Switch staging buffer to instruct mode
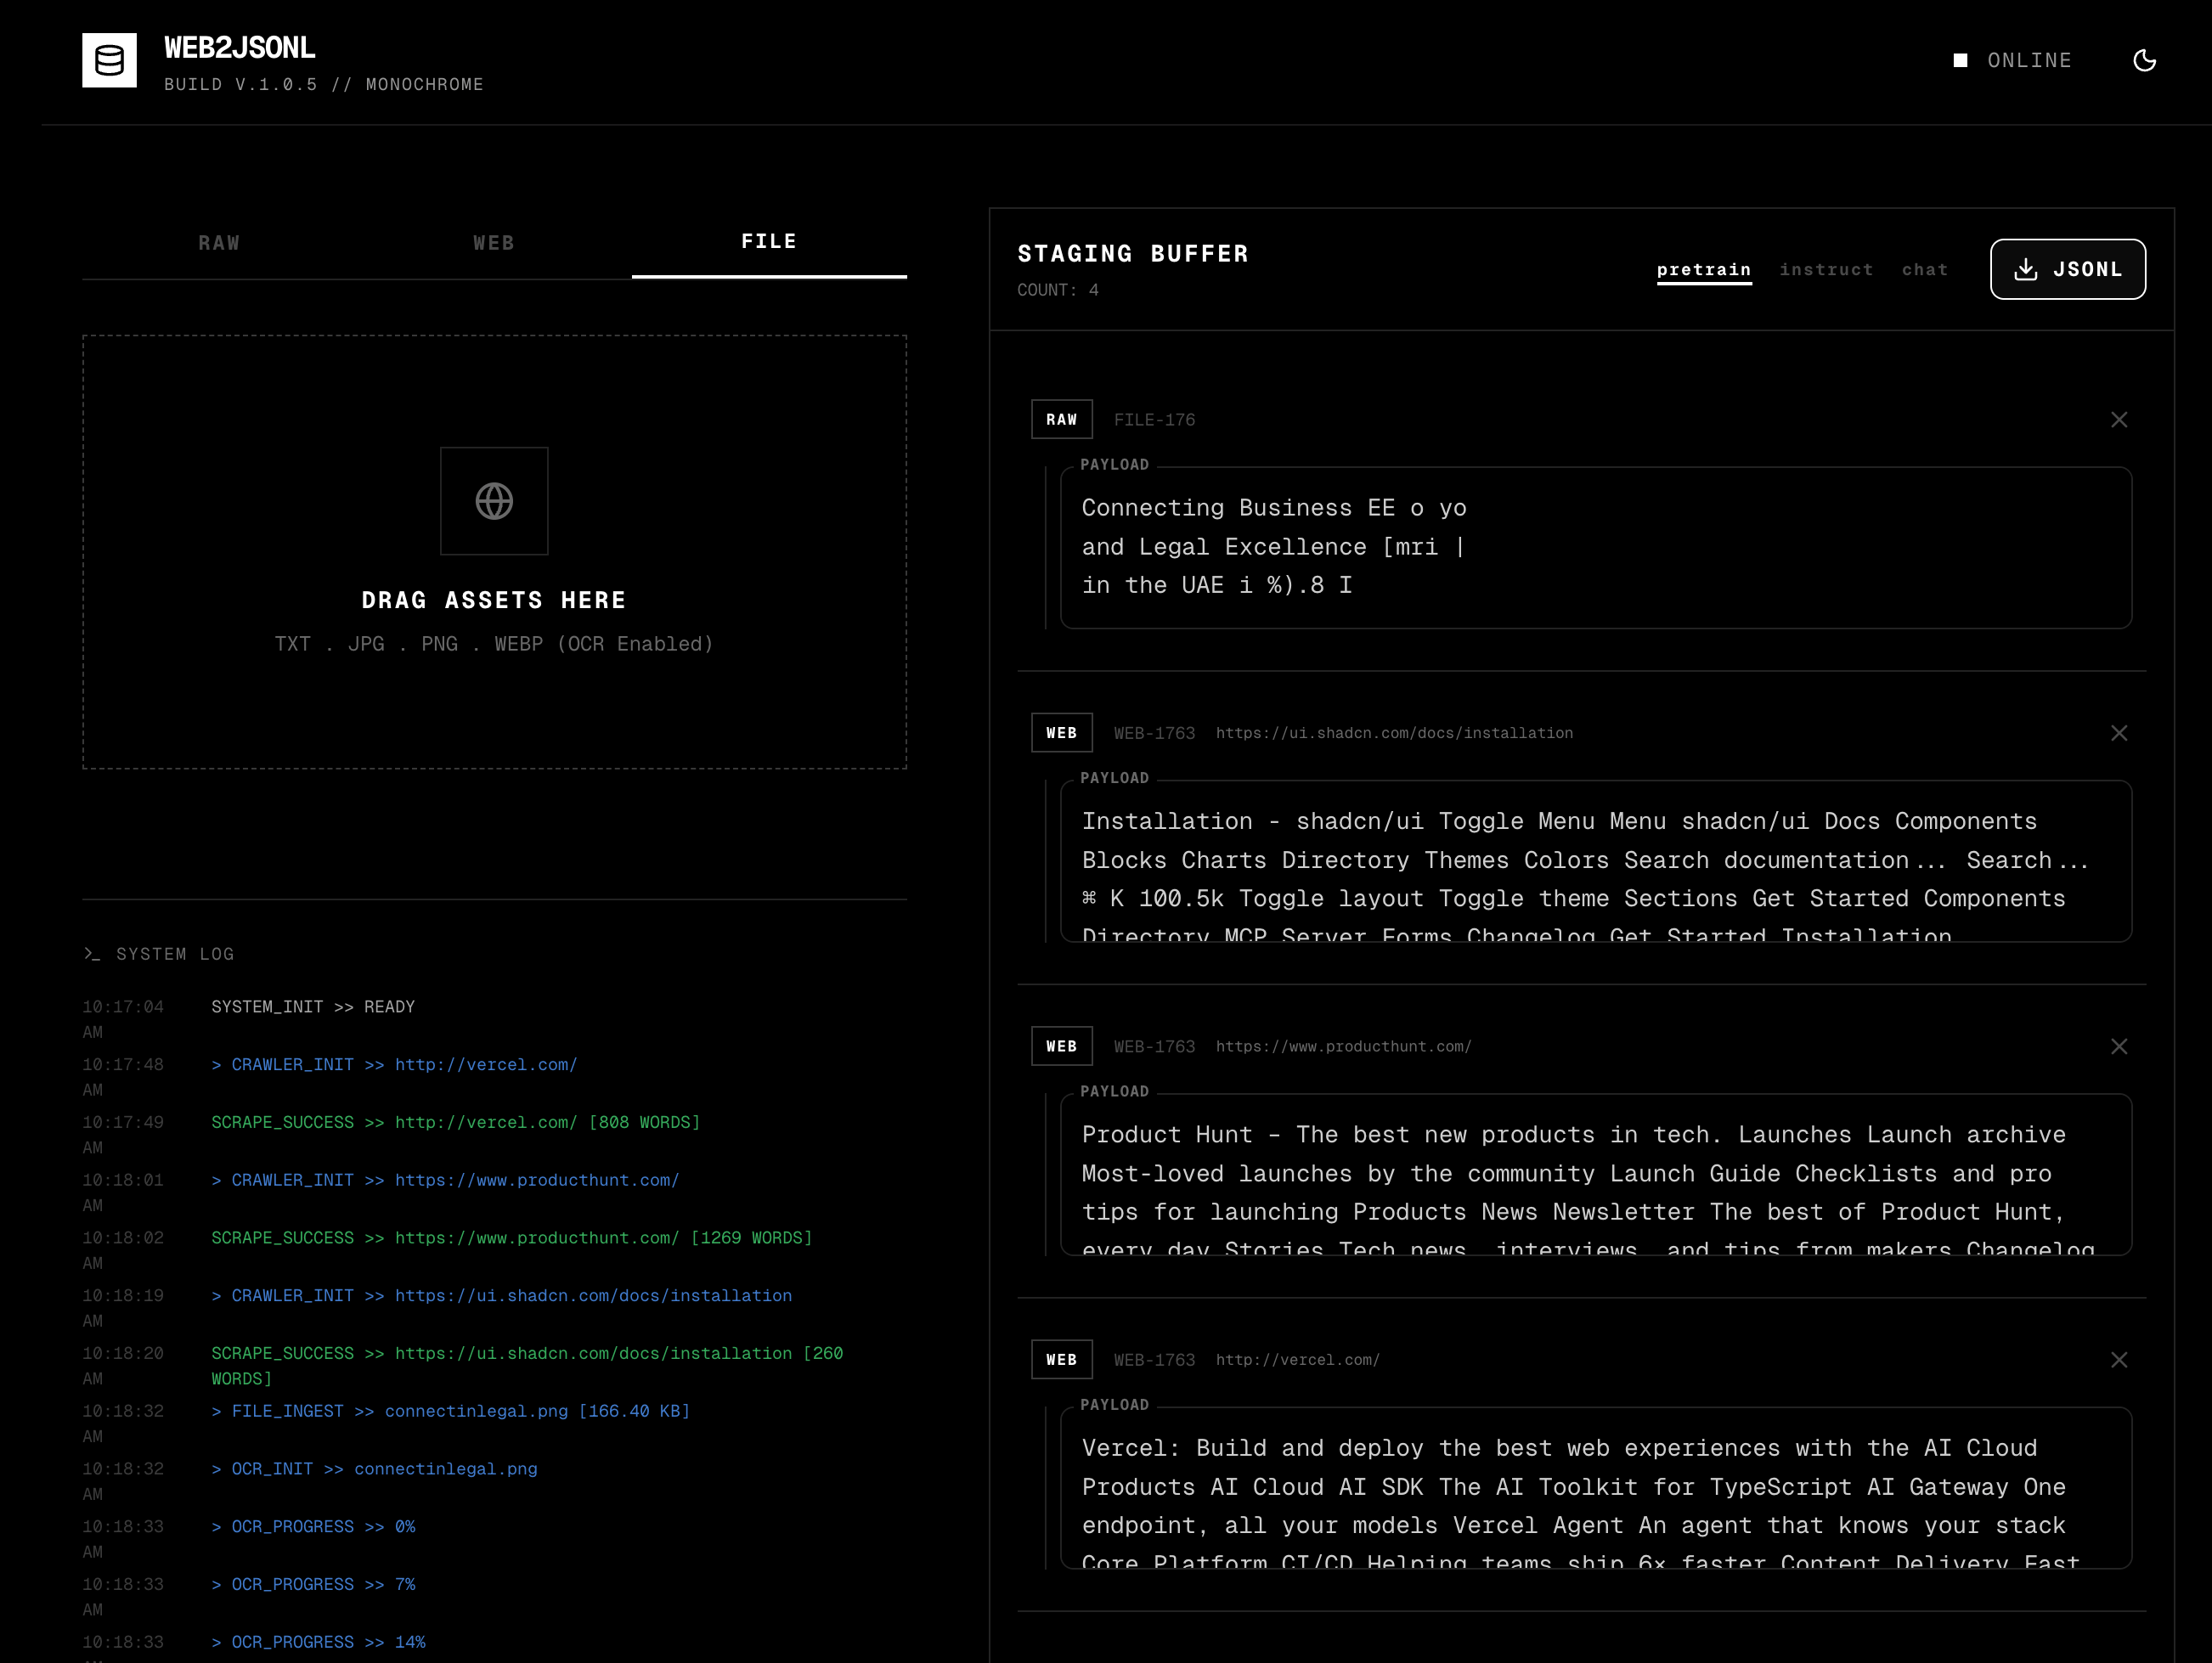 point(1826,269)
